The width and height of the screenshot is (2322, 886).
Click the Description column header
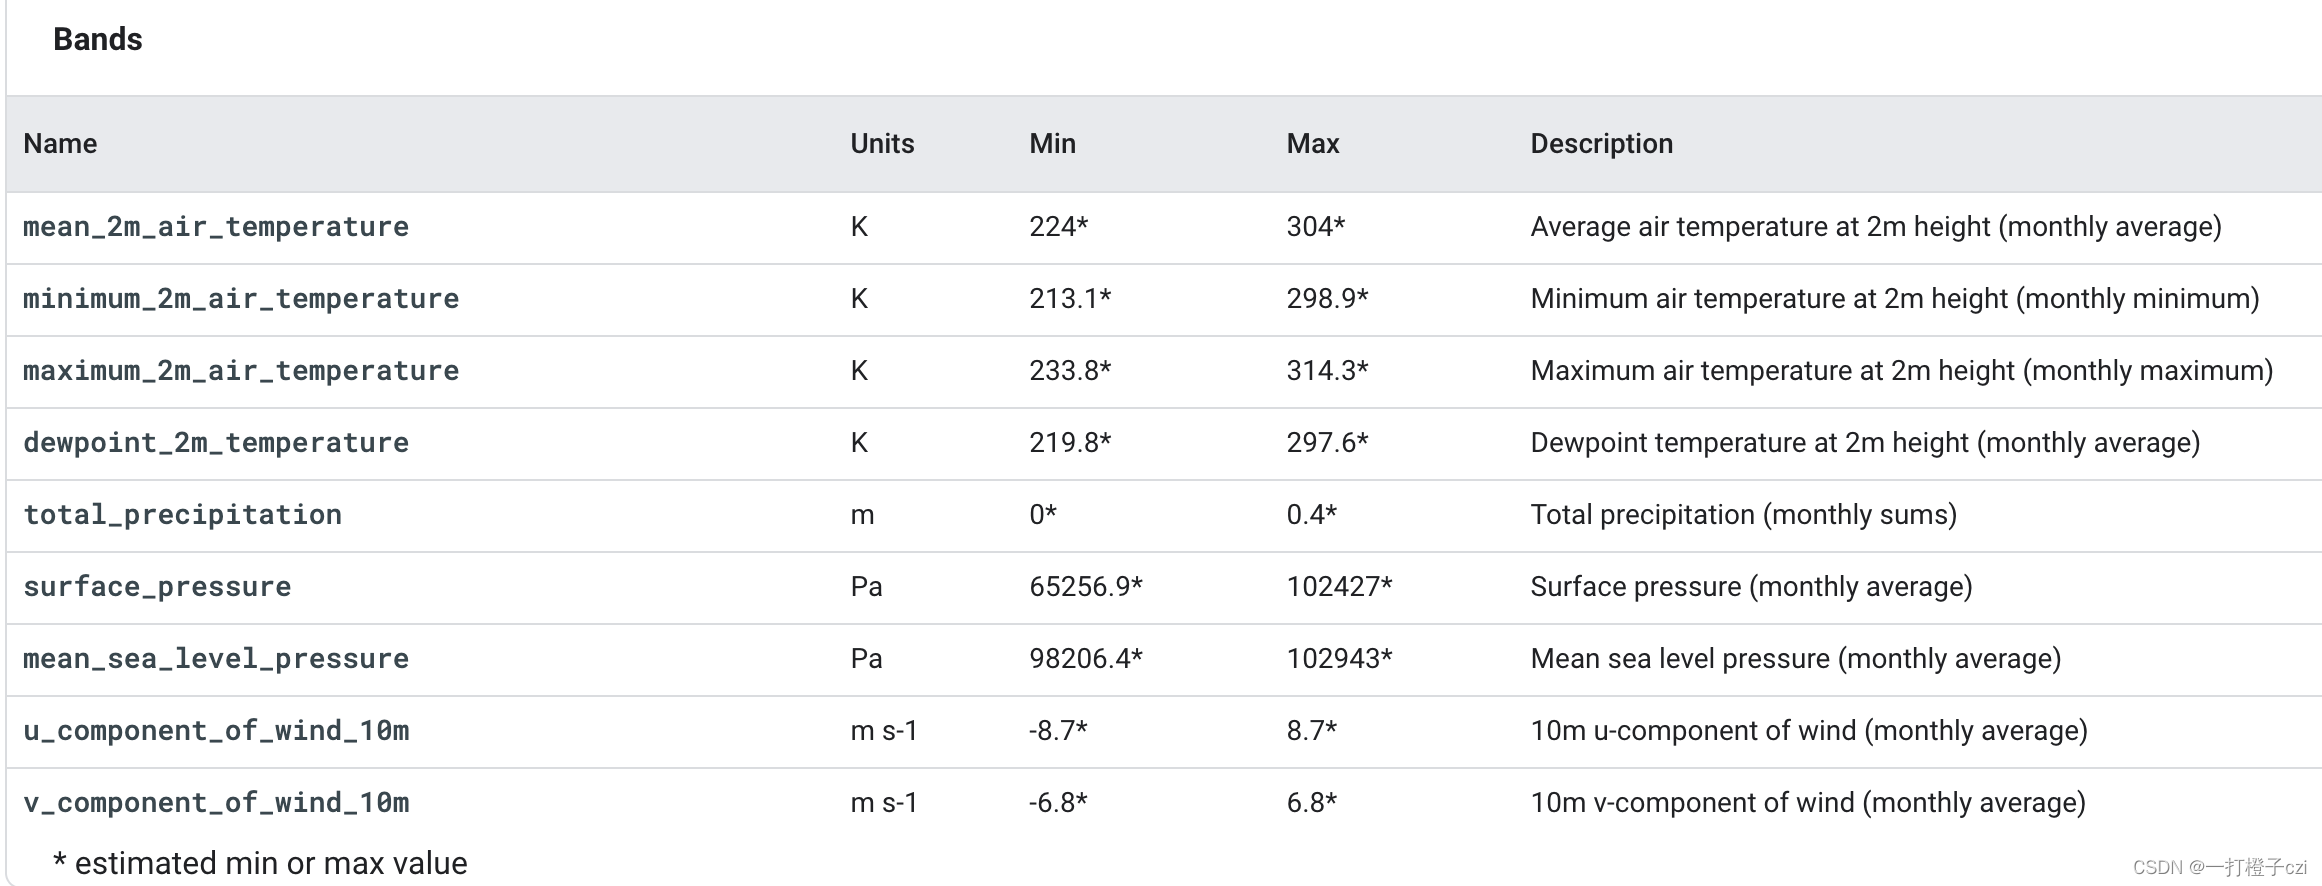[x=1601, y=144]
